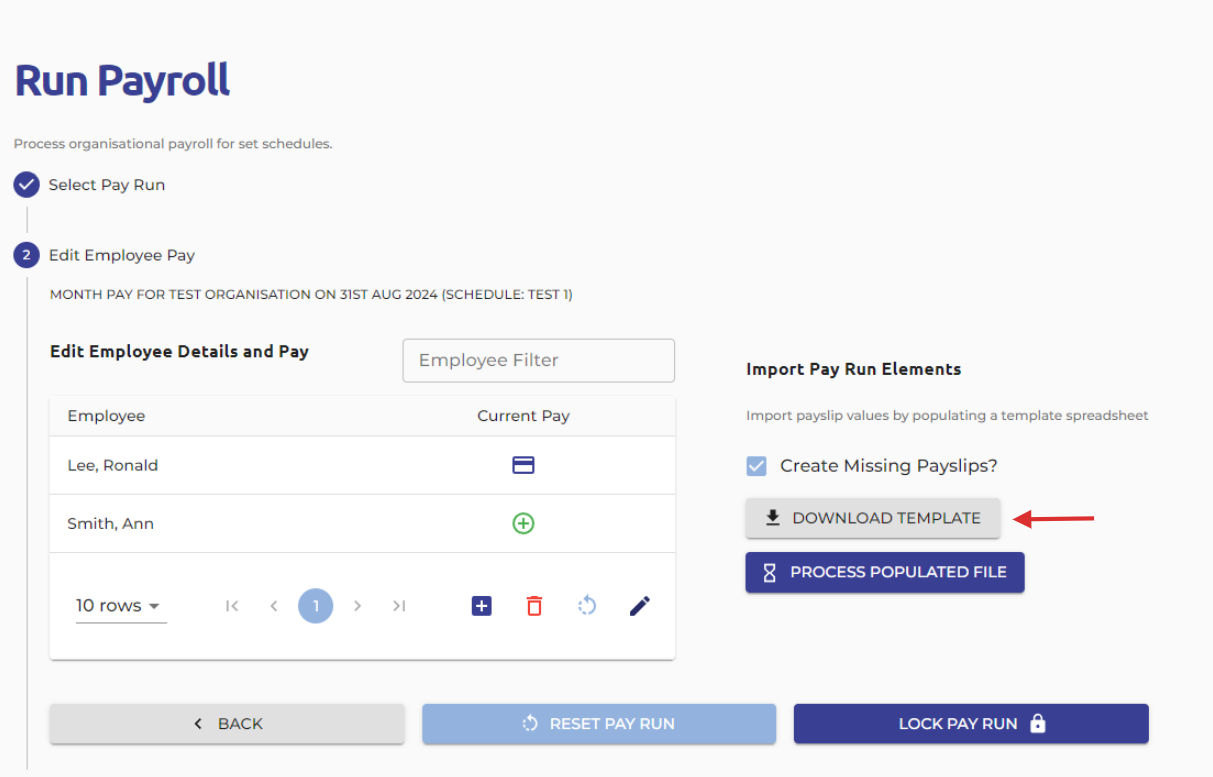Click the month pay schedule description text
The image size is (1213, 777).
[311, 295]
